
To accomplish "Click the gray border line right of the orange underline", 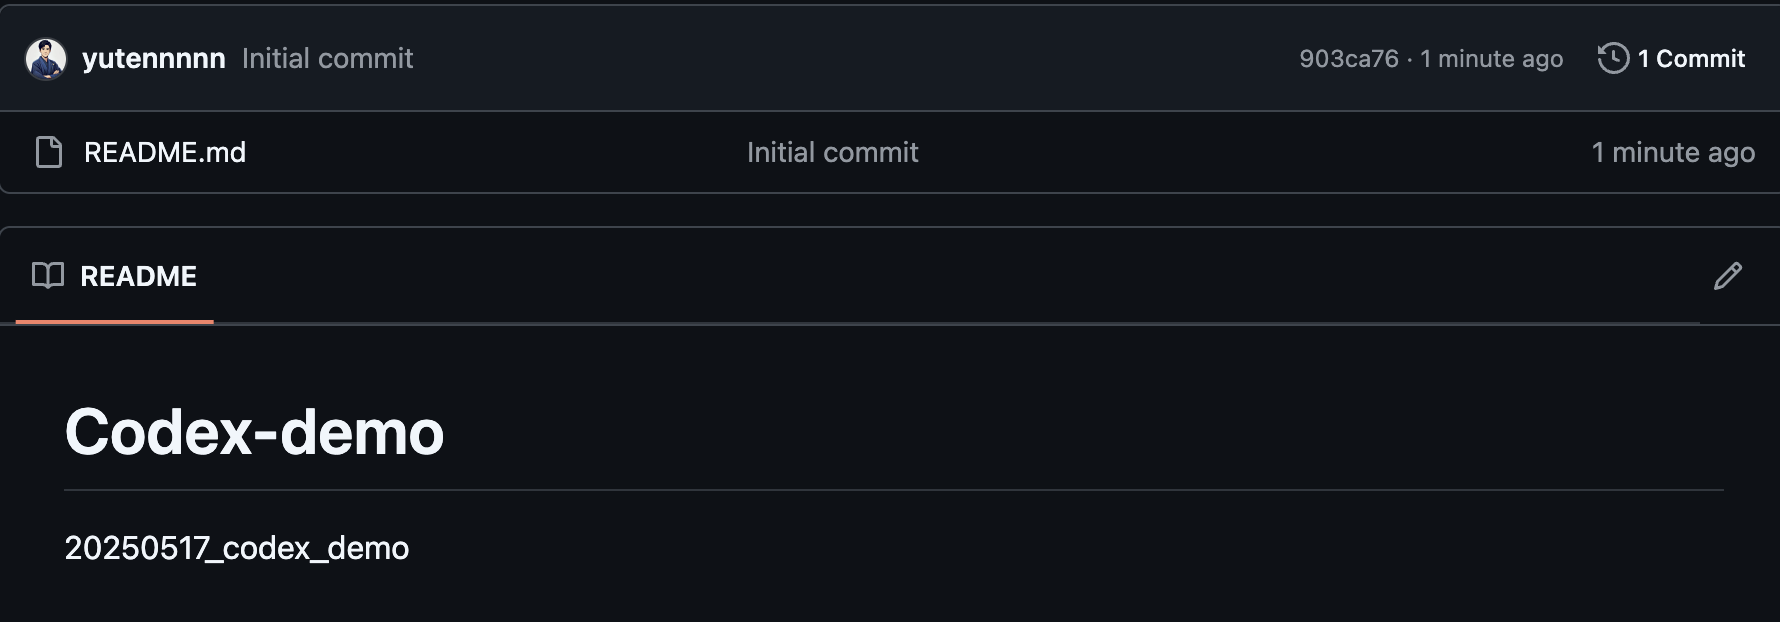I will tap(950, 324).
